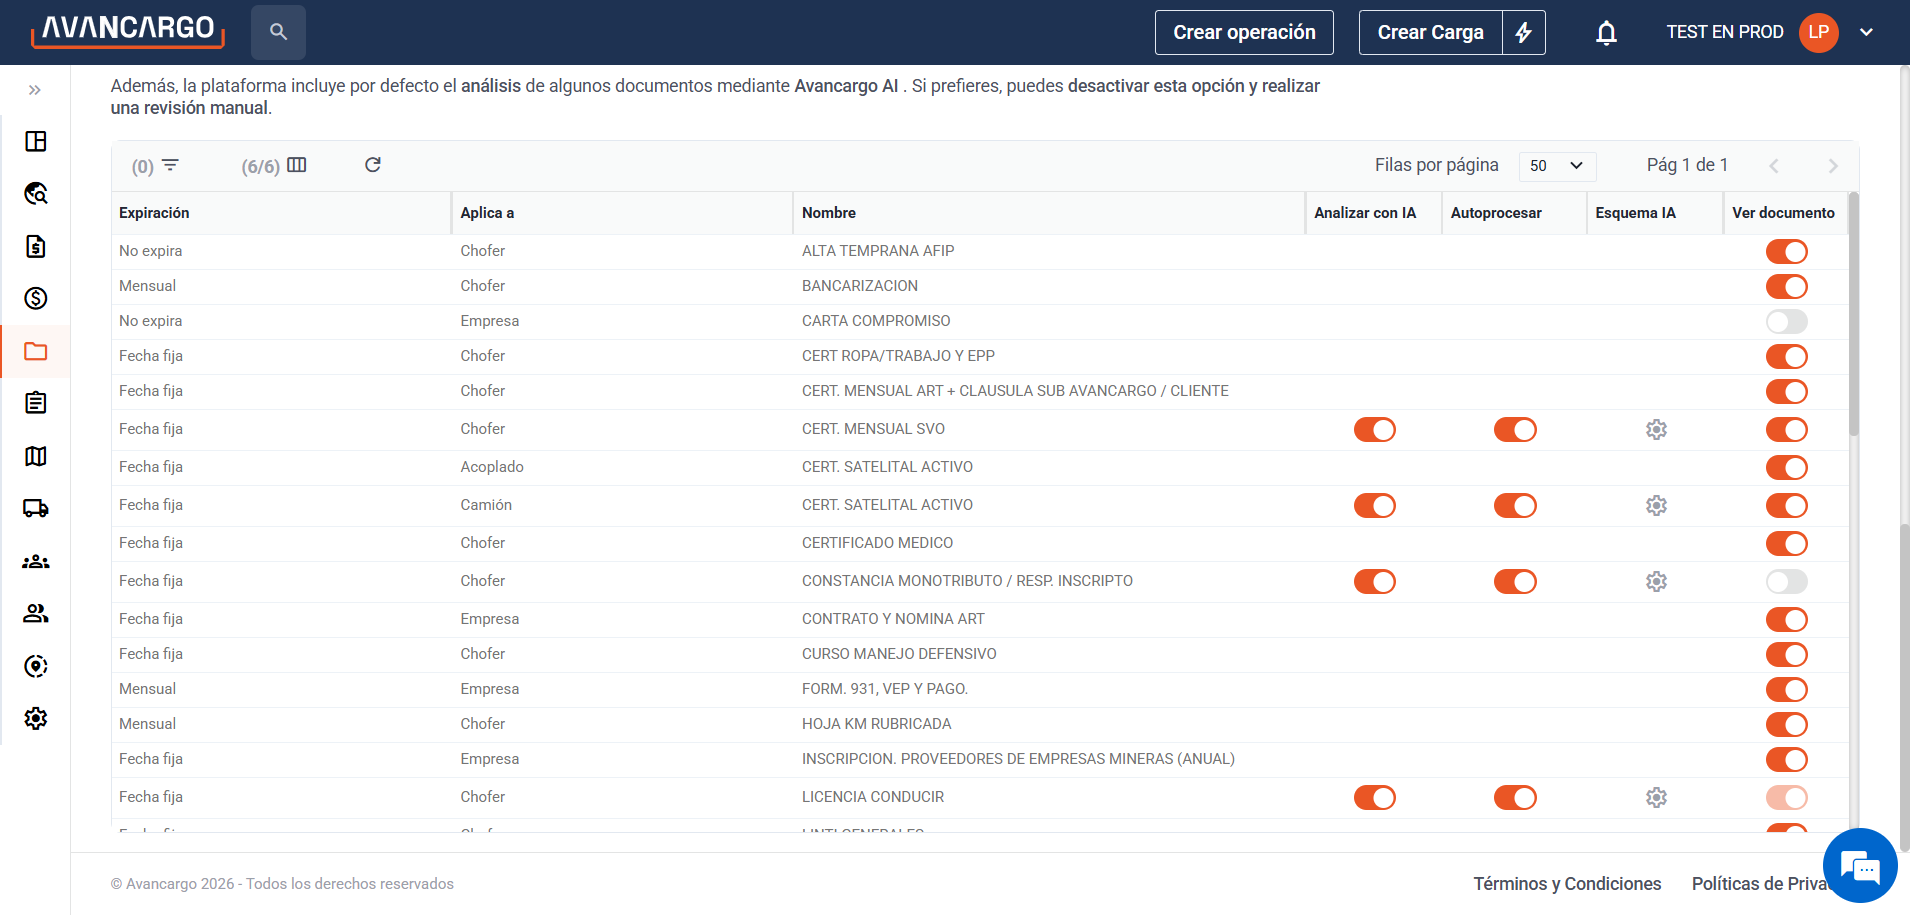Open Políticas de Privacidad link
This screenshot has height=915, width=1910.
pyautogui.click(x=1758, y=884)
